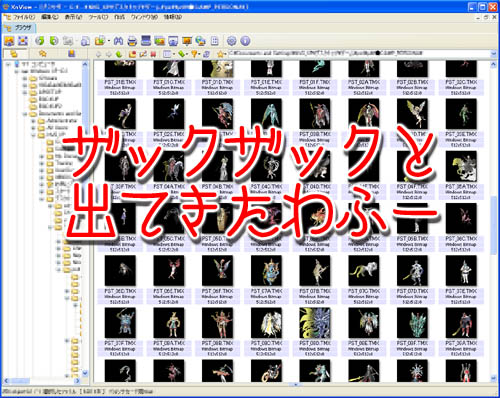Click the green rotate-left refresh icon
500x398 pixels.
point(40,41)
